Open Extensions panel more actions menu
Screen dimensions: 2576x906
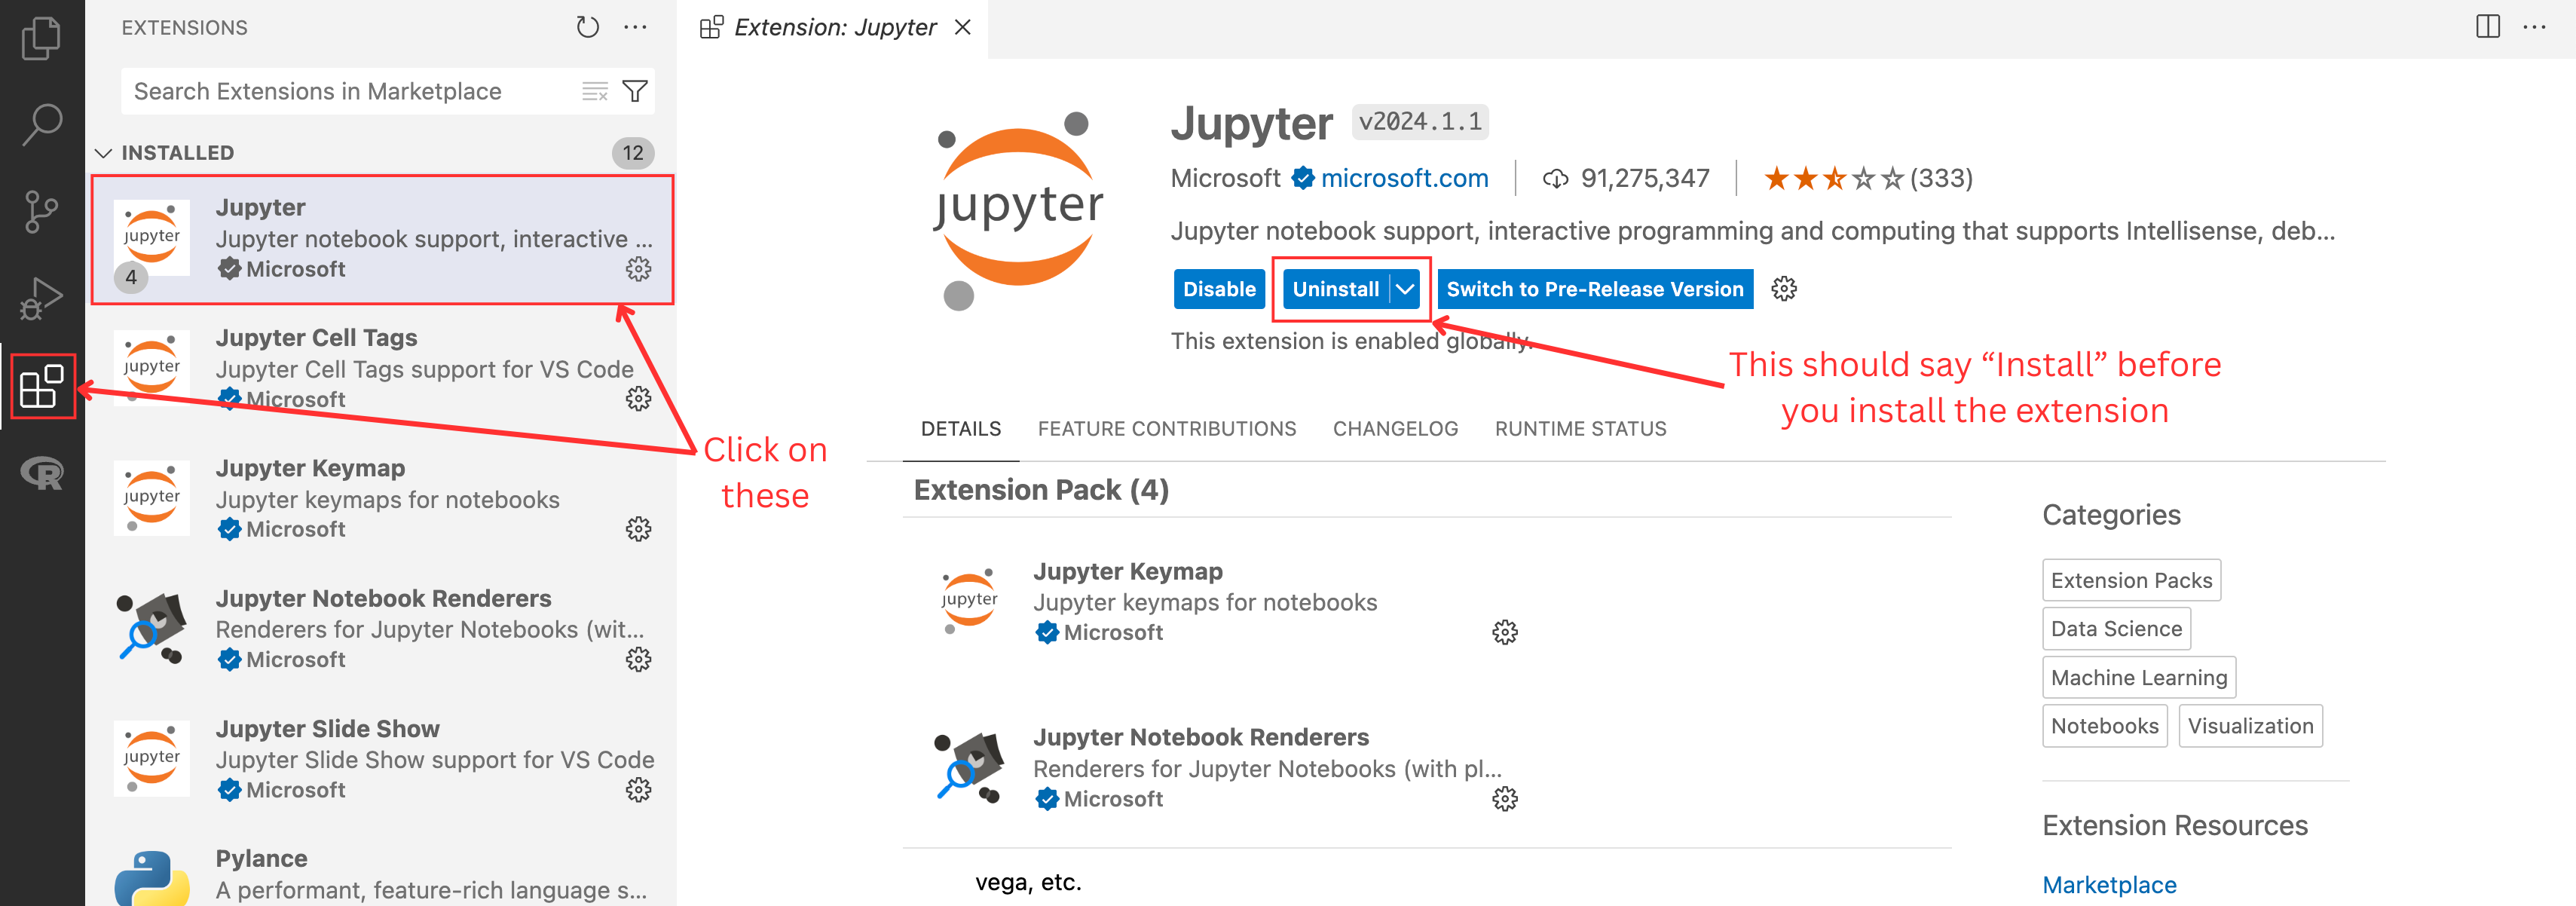635,27
